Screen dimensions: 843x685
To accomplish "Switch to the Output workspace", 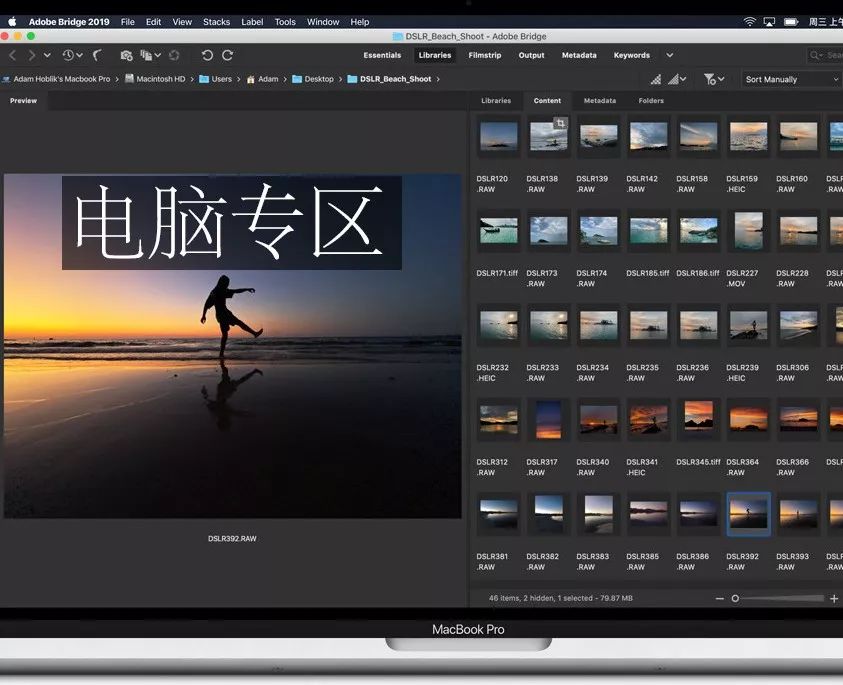I will [531, 55].
